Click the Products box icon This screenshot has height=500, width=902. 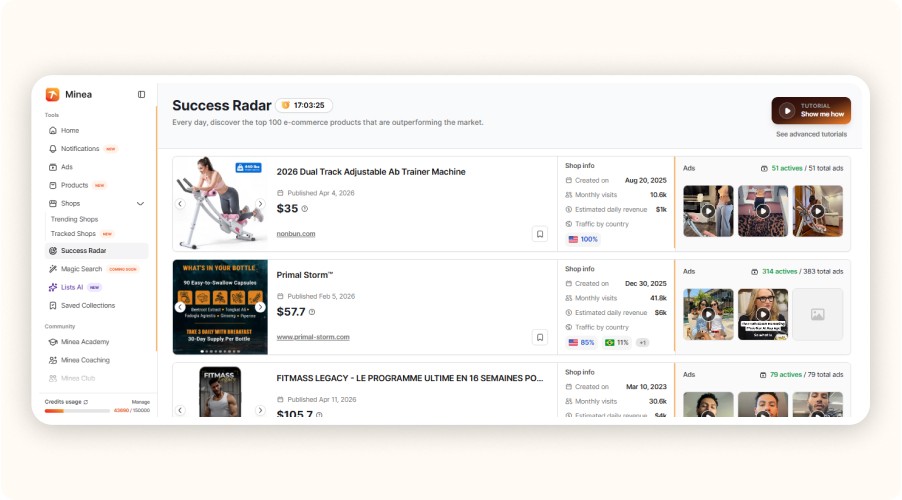tap(53, 185)
